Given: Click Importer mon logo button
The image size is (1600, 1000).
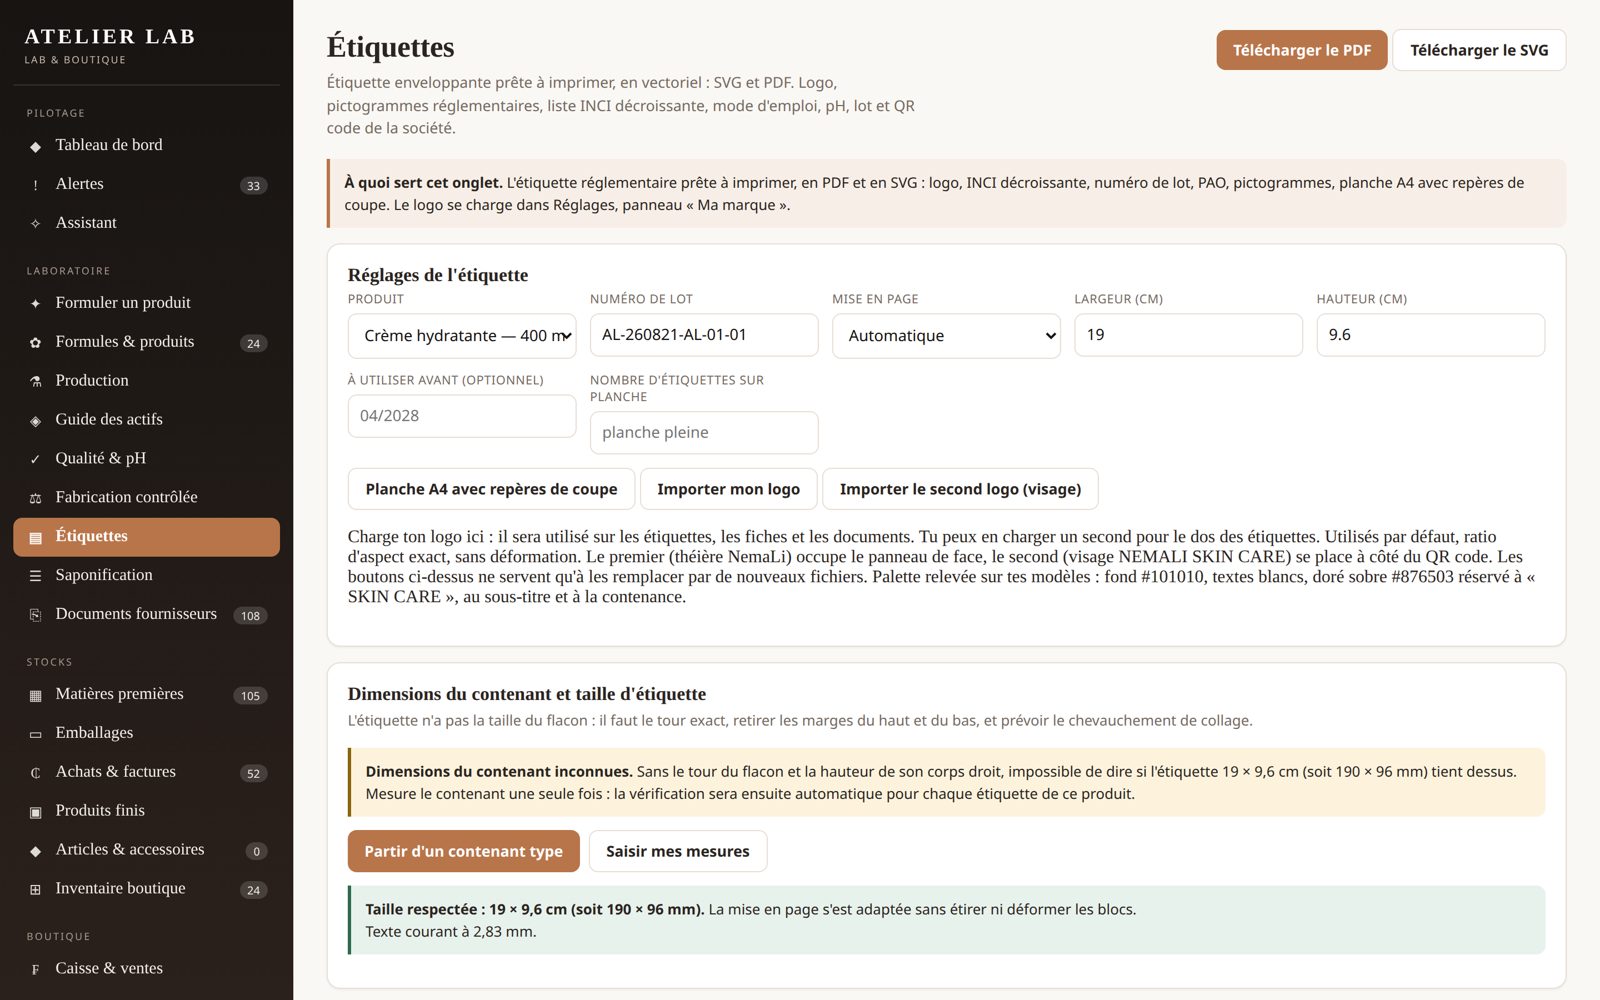Looking at the screenshot, I should [x=728, y=489].
